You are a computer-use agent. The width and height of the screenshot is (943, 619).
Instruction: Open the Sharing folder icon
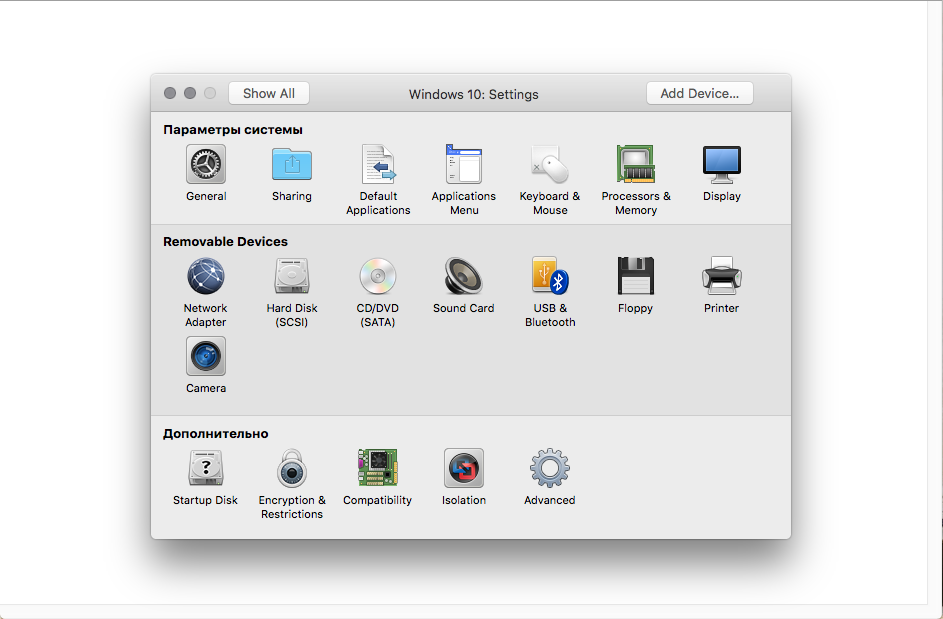[x=292, y=164]
